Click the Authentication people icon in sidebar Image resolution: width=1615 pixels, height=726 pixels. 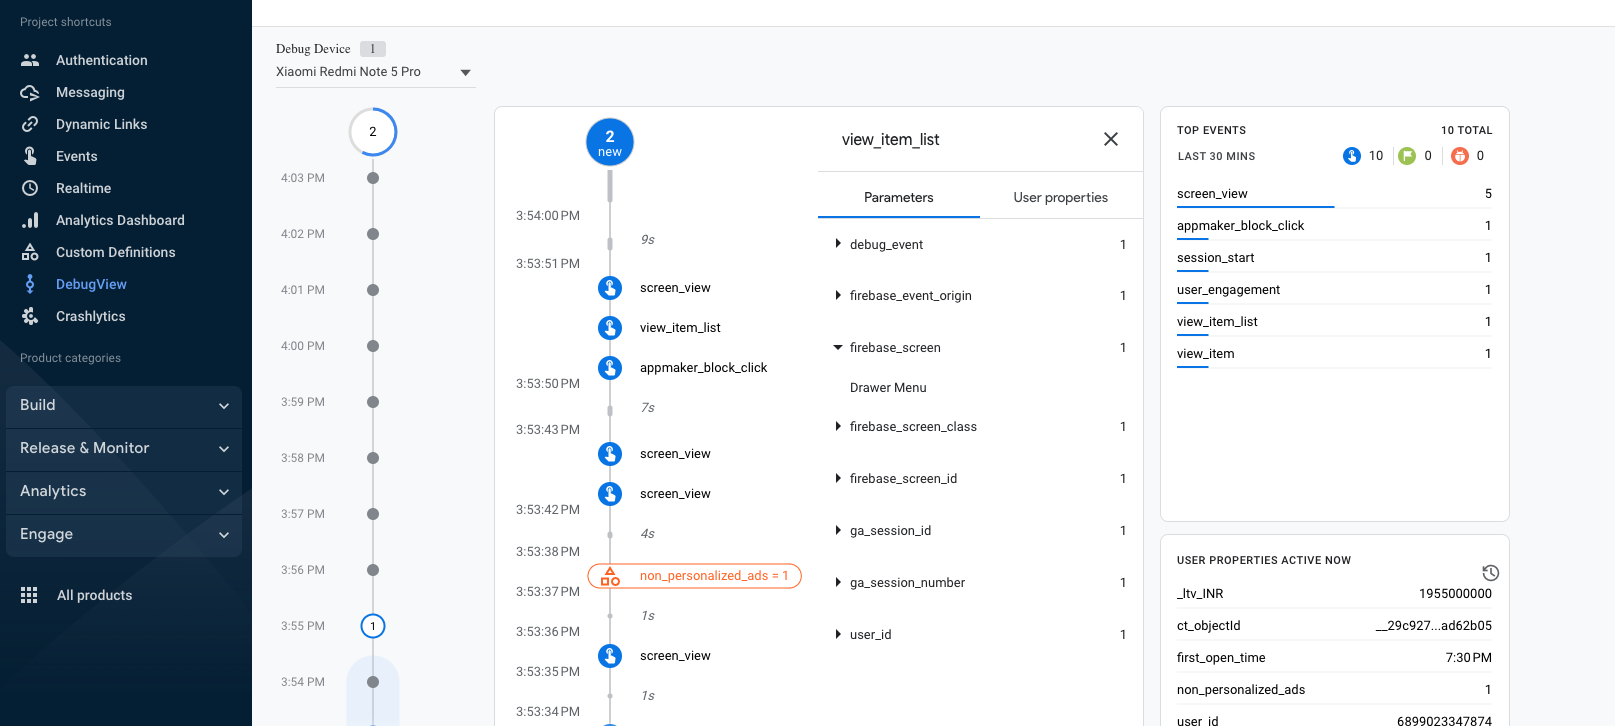pyautogui.click(x=30, y=60)
